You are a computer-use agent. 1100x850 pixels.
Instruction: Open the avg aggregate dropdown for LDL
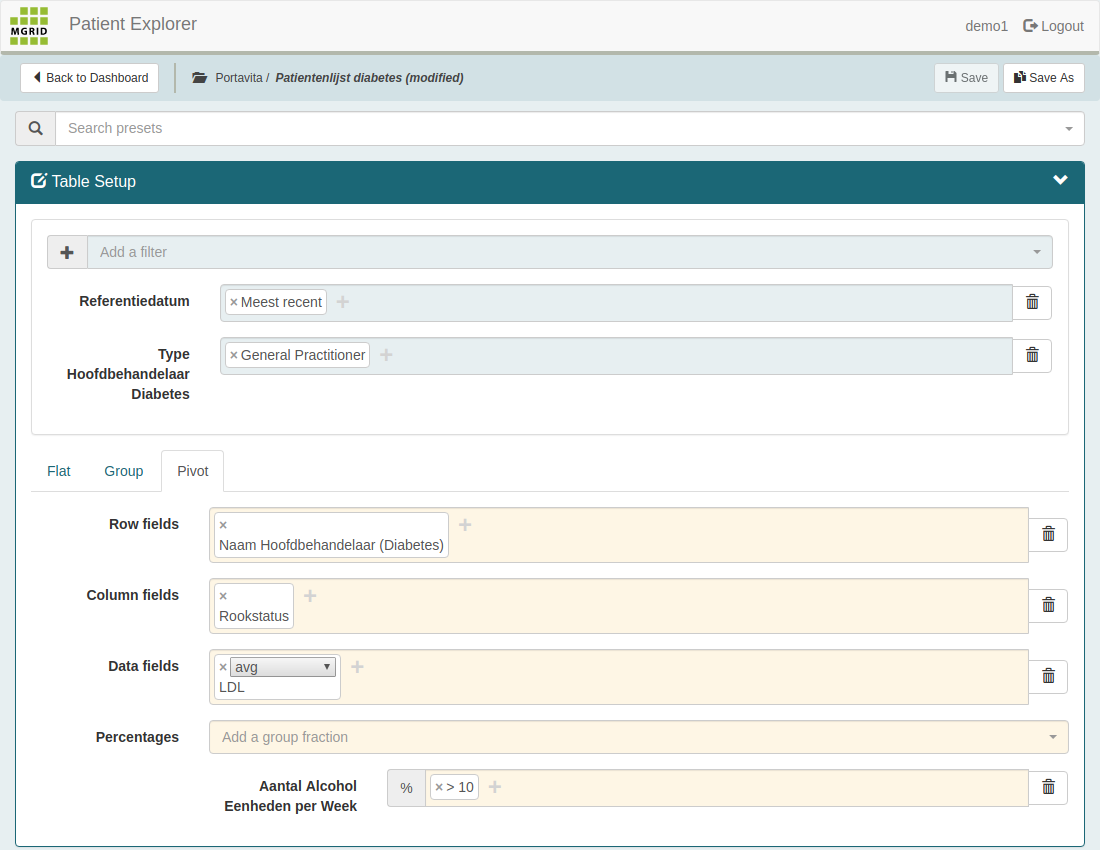[x=283, y=667]
